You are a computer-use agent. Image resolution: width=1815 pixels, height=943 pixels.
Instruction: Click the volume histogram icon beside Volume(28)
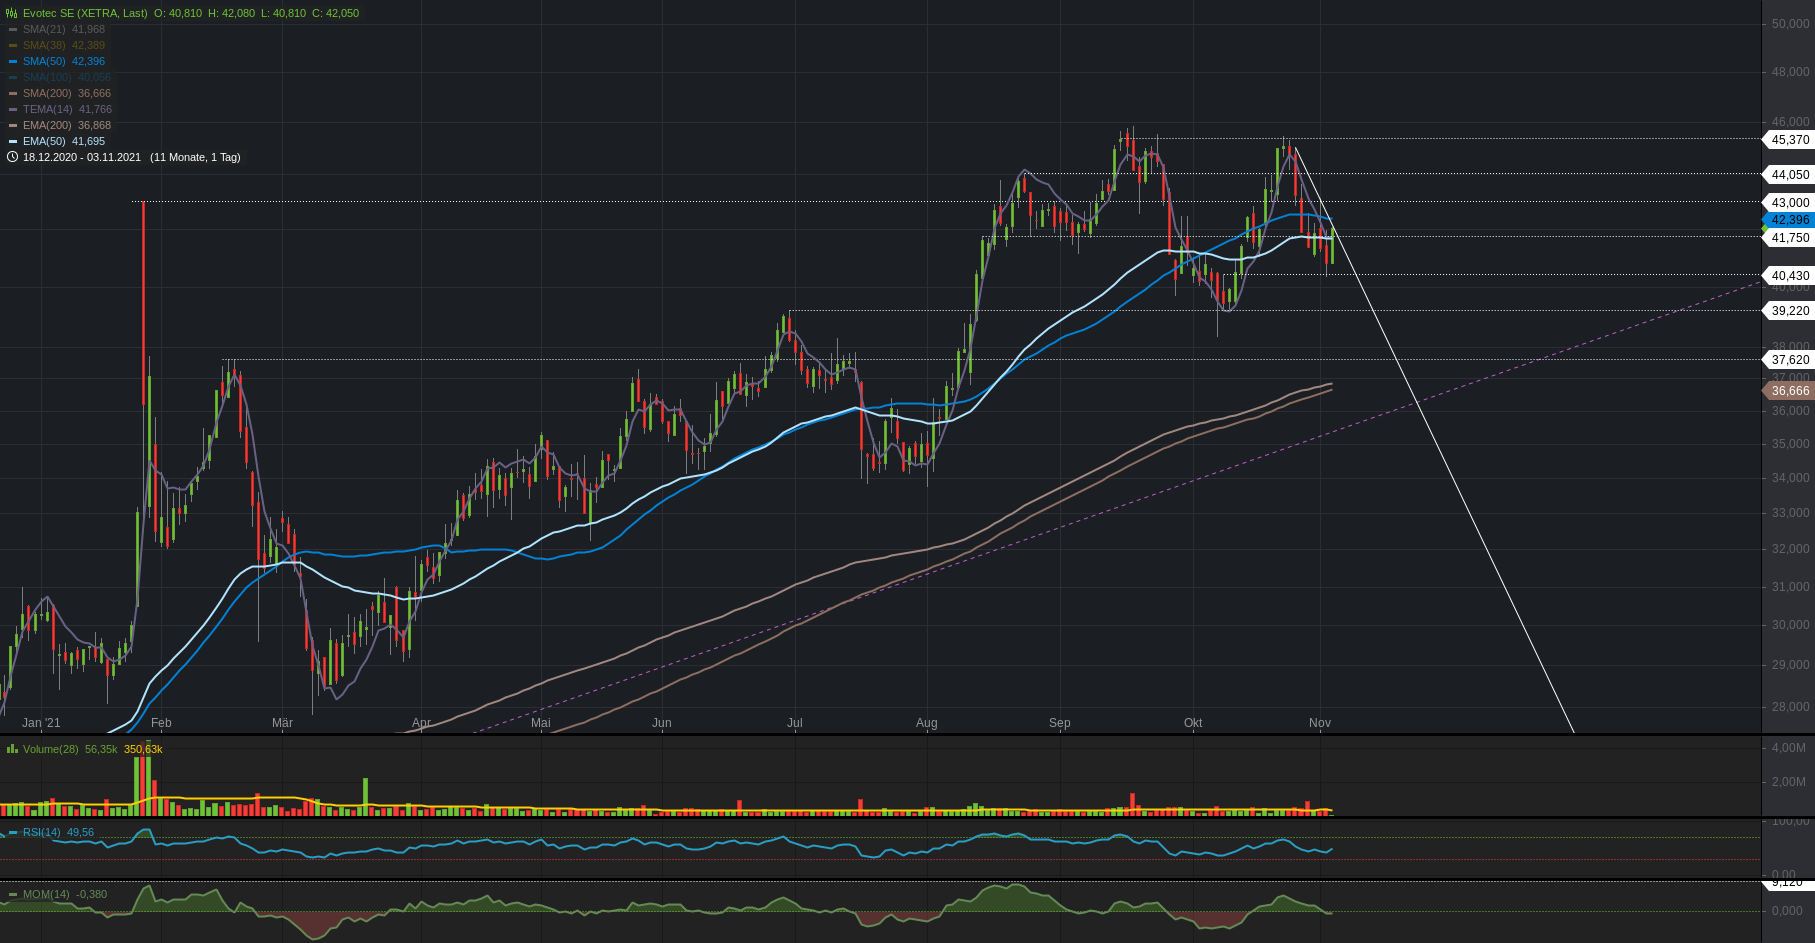12,749
